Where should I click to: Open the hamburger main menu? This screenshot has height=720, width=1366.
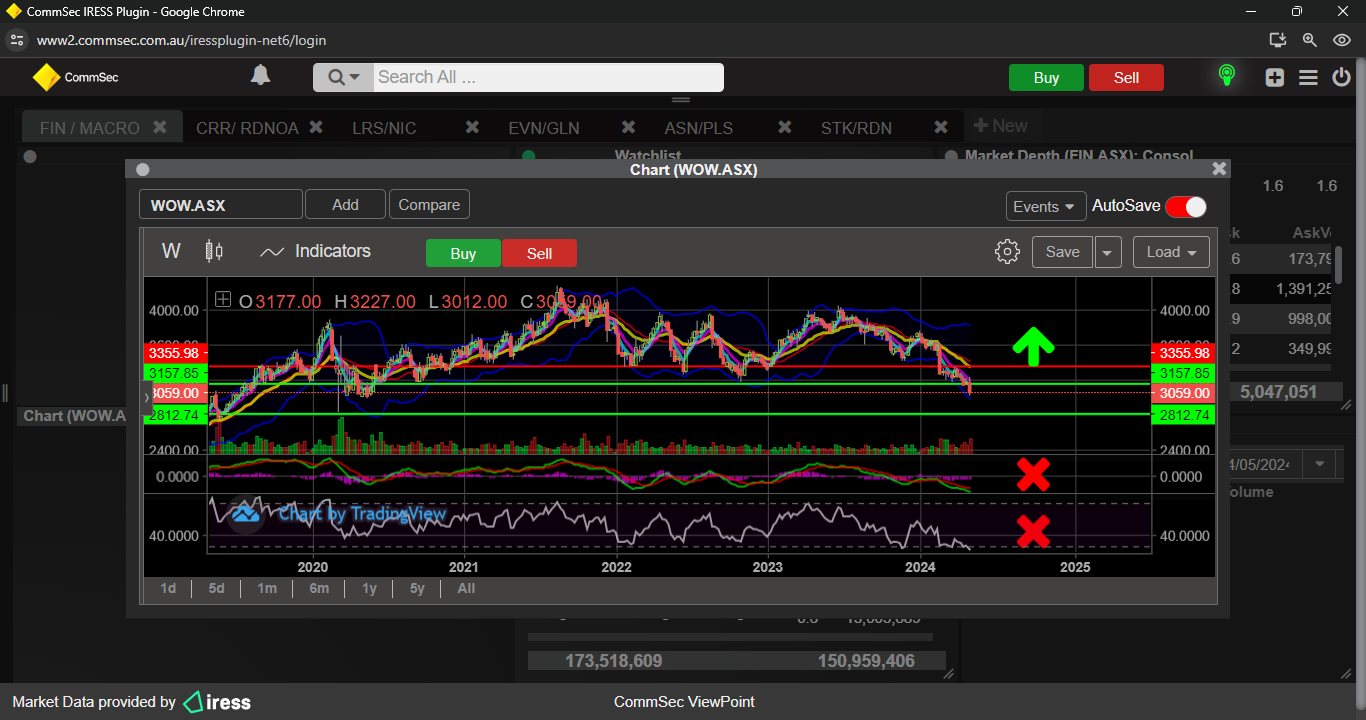click(1308, 78)
